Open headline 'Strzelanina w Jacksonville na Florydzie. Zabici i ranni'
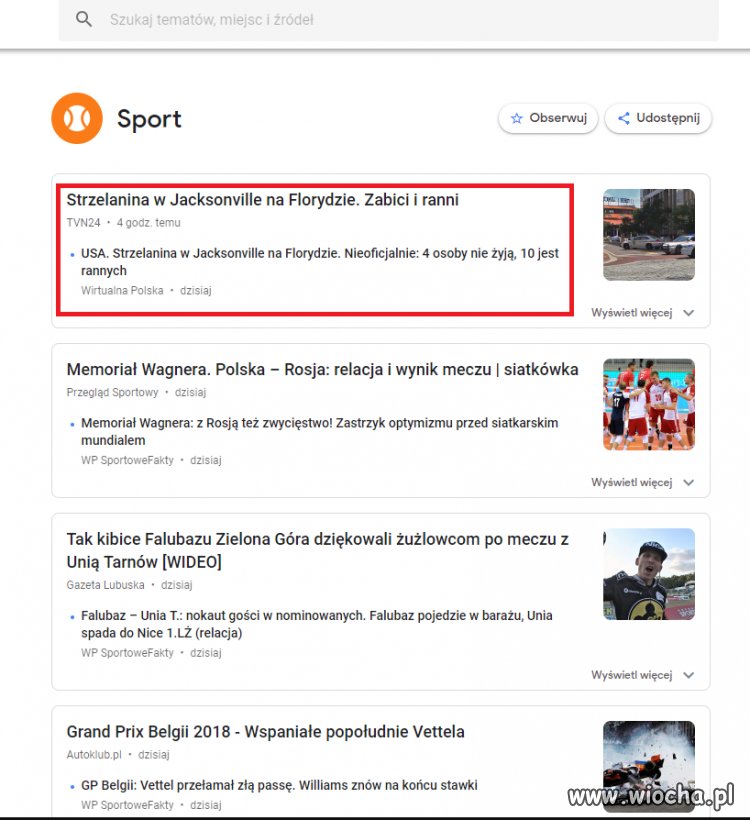Image resolution: width=750 pixels, height=820 pixels. (x=263, y=200)
